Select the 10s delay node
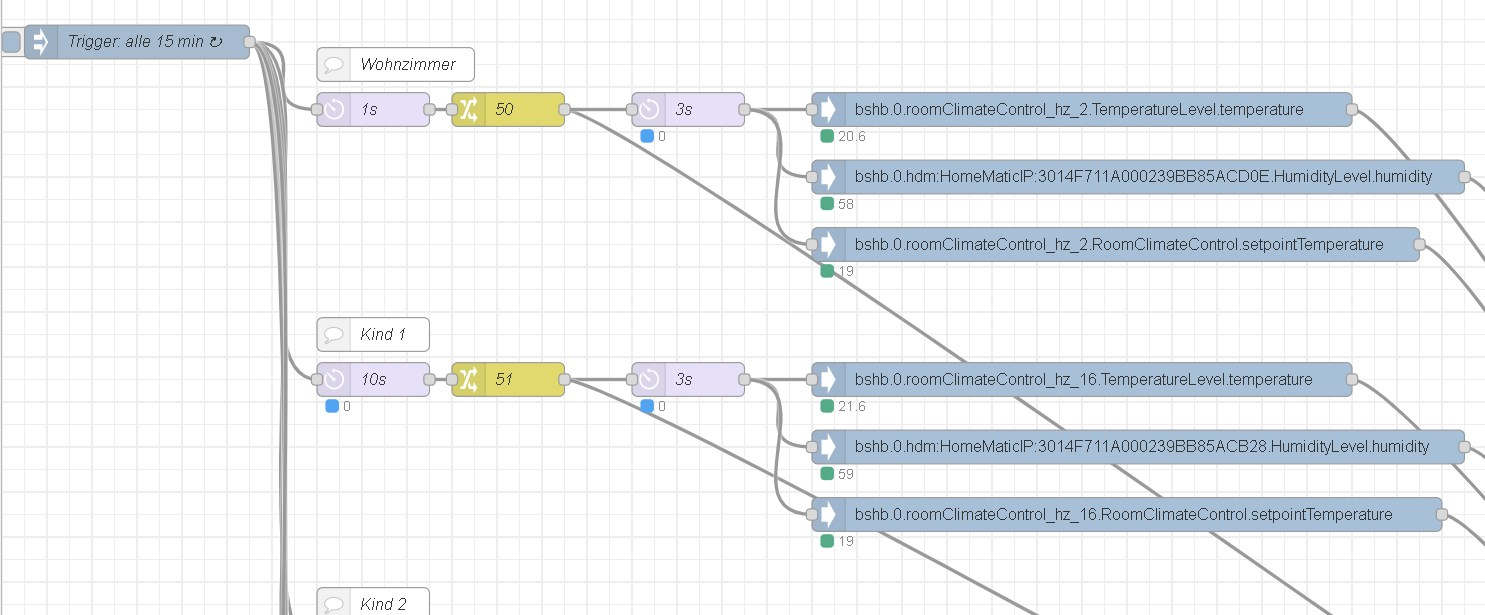1485x615 pixels. click(x=373, y=380)
